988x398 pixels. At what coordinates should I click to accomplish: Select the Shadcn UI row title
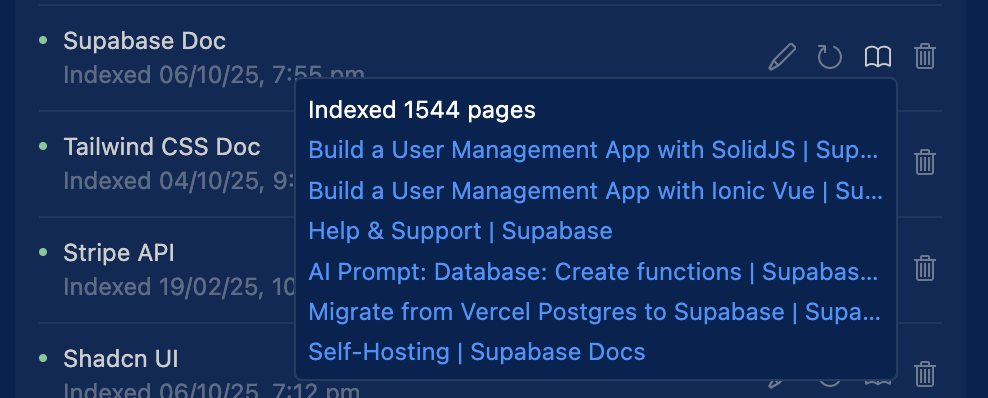coord(120,359)
